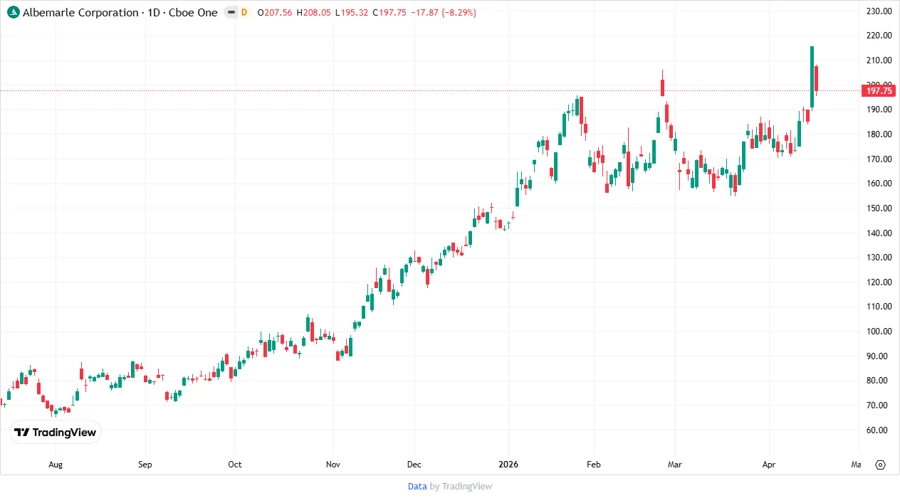The height and width of the screenshot is (498, 900).
Task: Click the open value O207.56
Action: click(x=274, y=12)
